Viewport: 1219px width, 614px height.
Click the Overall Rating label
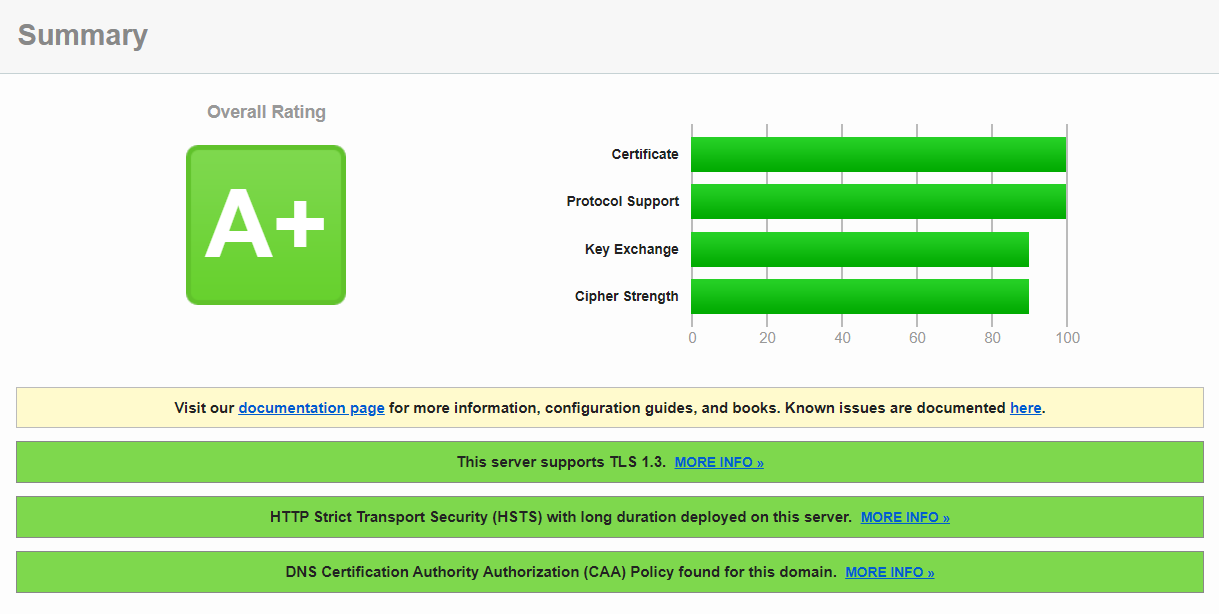point(266,112)
